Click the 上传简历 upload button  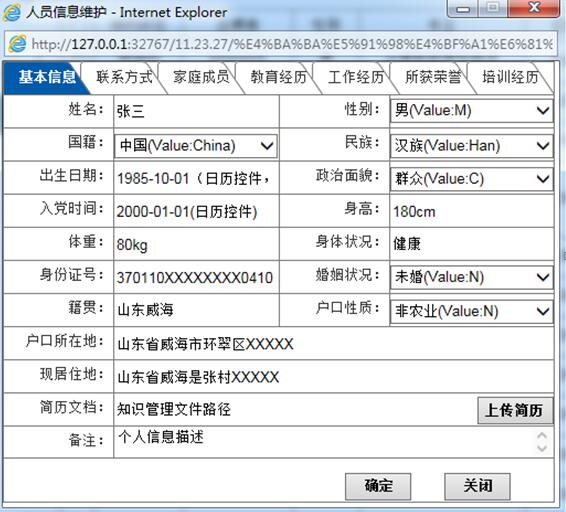pos(515,411)
